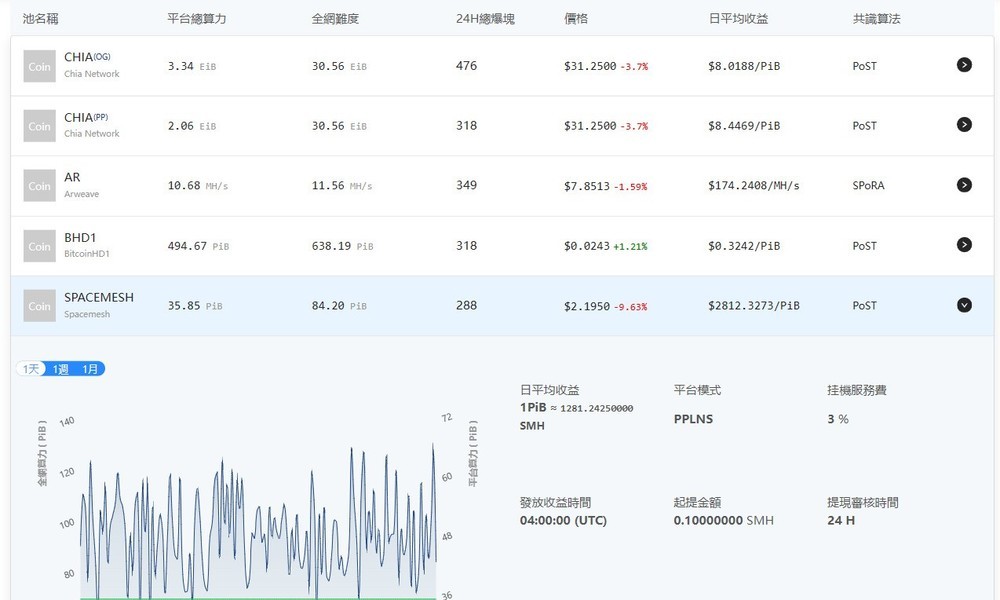This screenshot has width=1000, height=600.
Task: Click the 全網難度 column header
Action: 335,19
